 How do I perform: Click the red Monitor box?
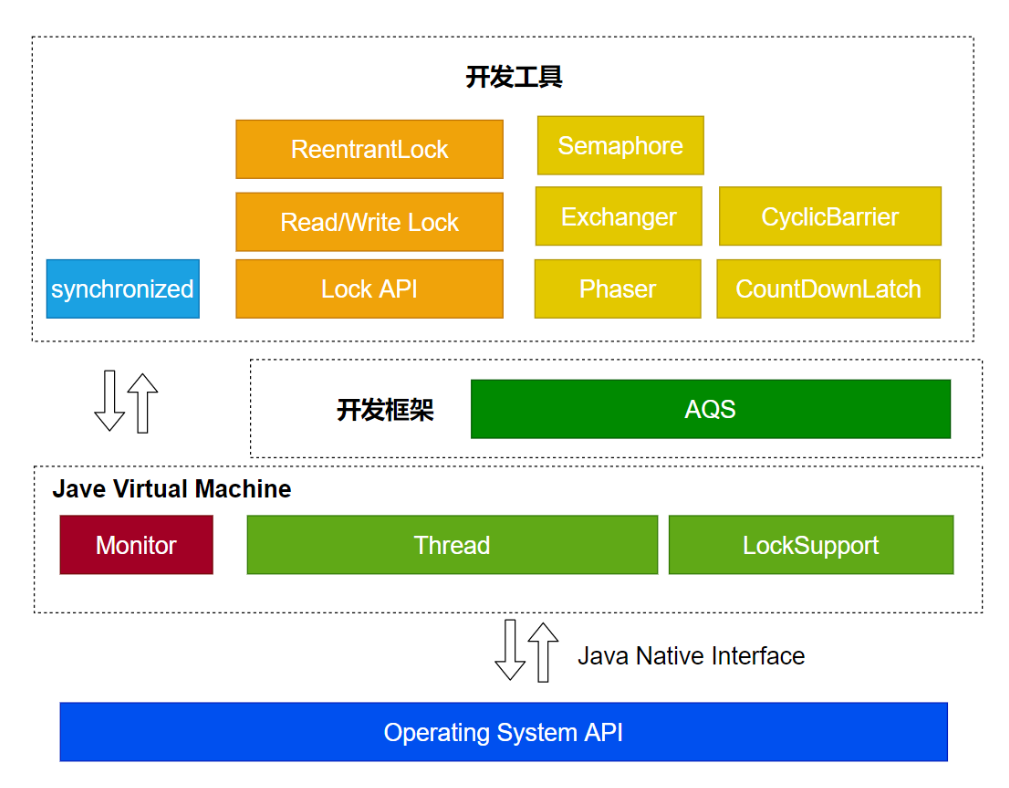coord(136,545)
